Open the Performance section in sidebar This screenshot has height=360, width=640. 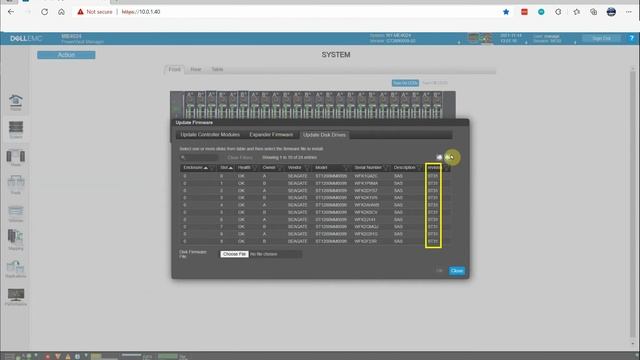point(16,297)
